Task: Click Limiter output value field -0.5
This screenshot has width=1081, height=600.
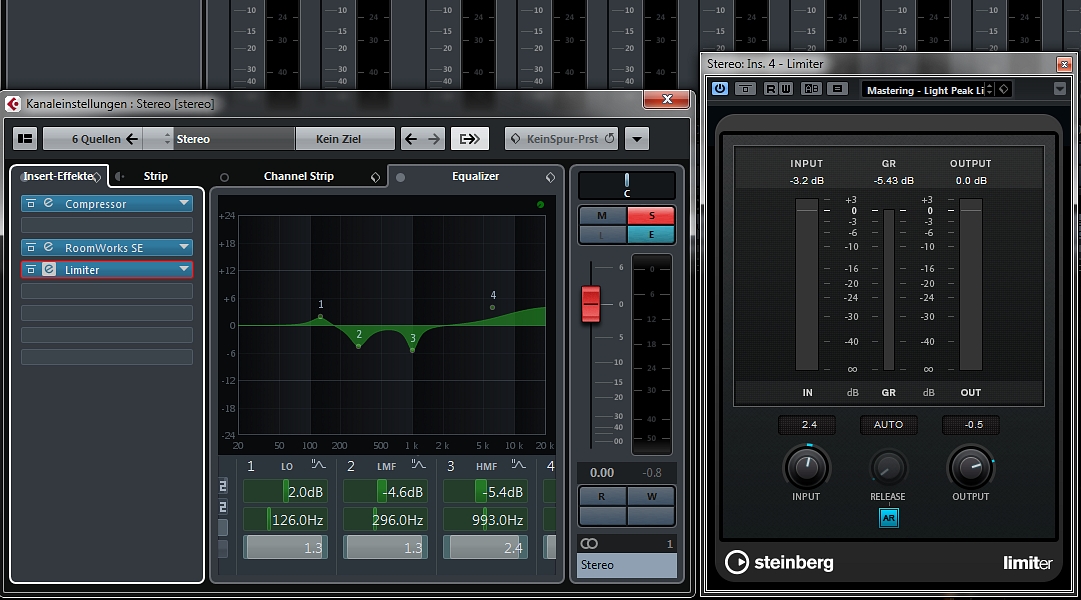Action: click(x=972, y=425)
